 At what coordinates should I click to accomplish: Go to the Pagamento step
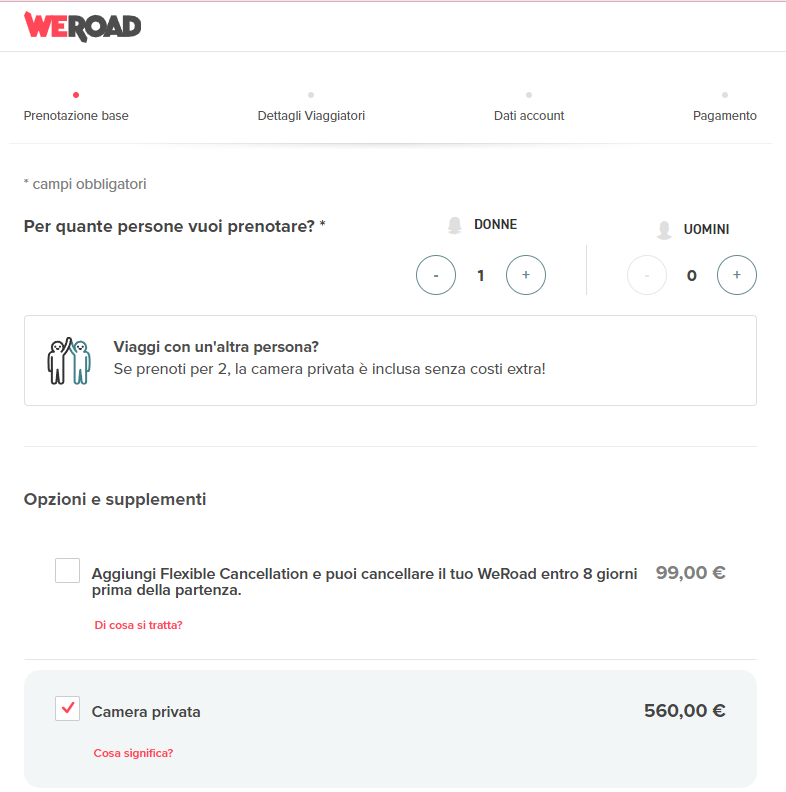tap(725, 116)
